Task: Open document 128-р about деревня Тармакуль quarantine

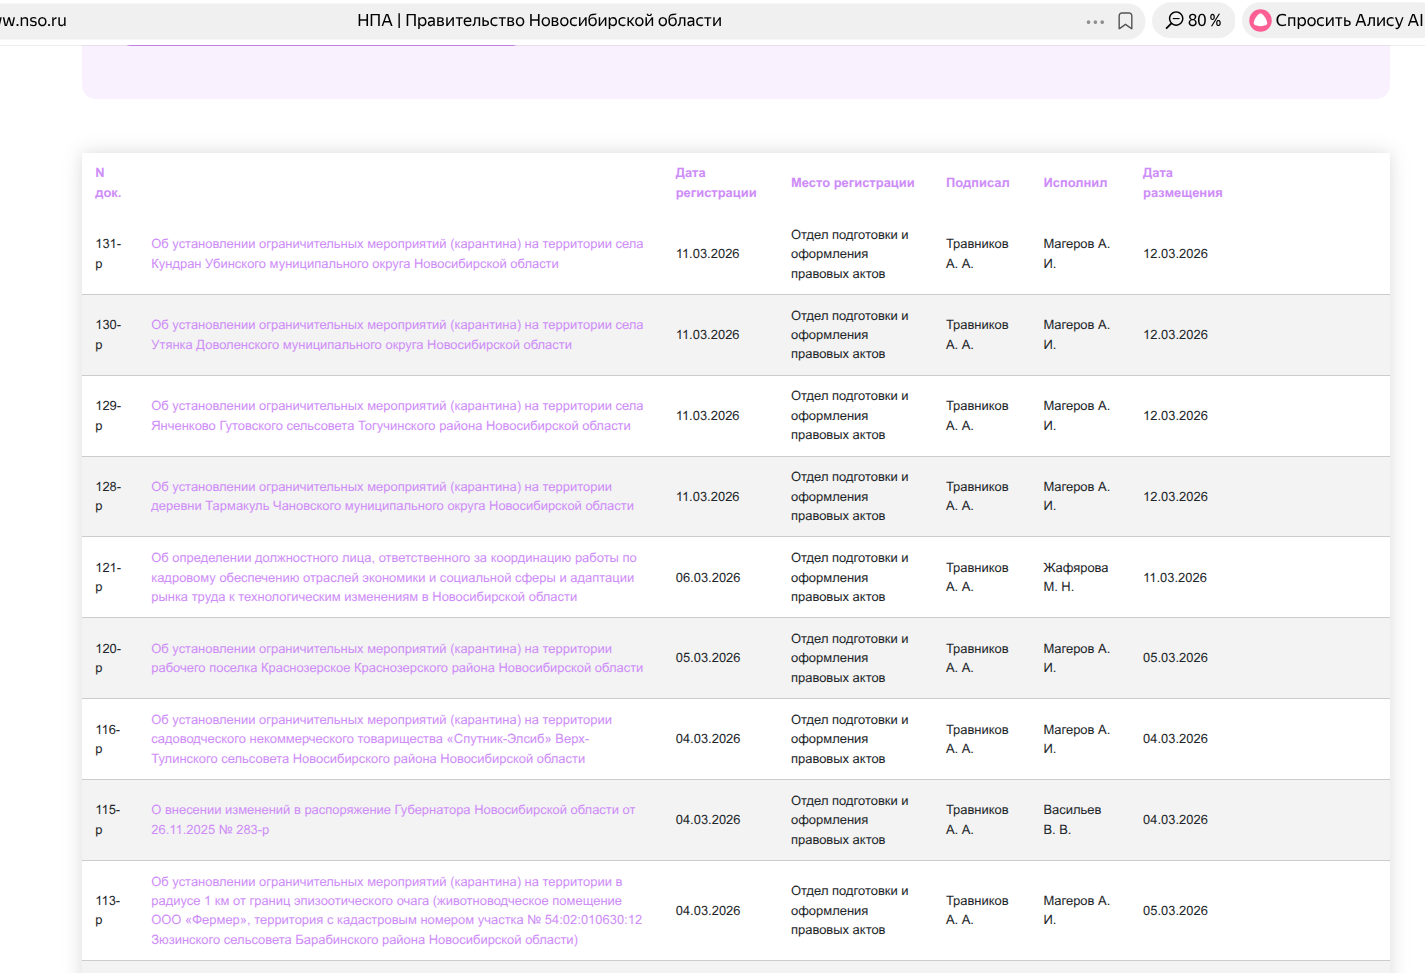Action: 392,497
